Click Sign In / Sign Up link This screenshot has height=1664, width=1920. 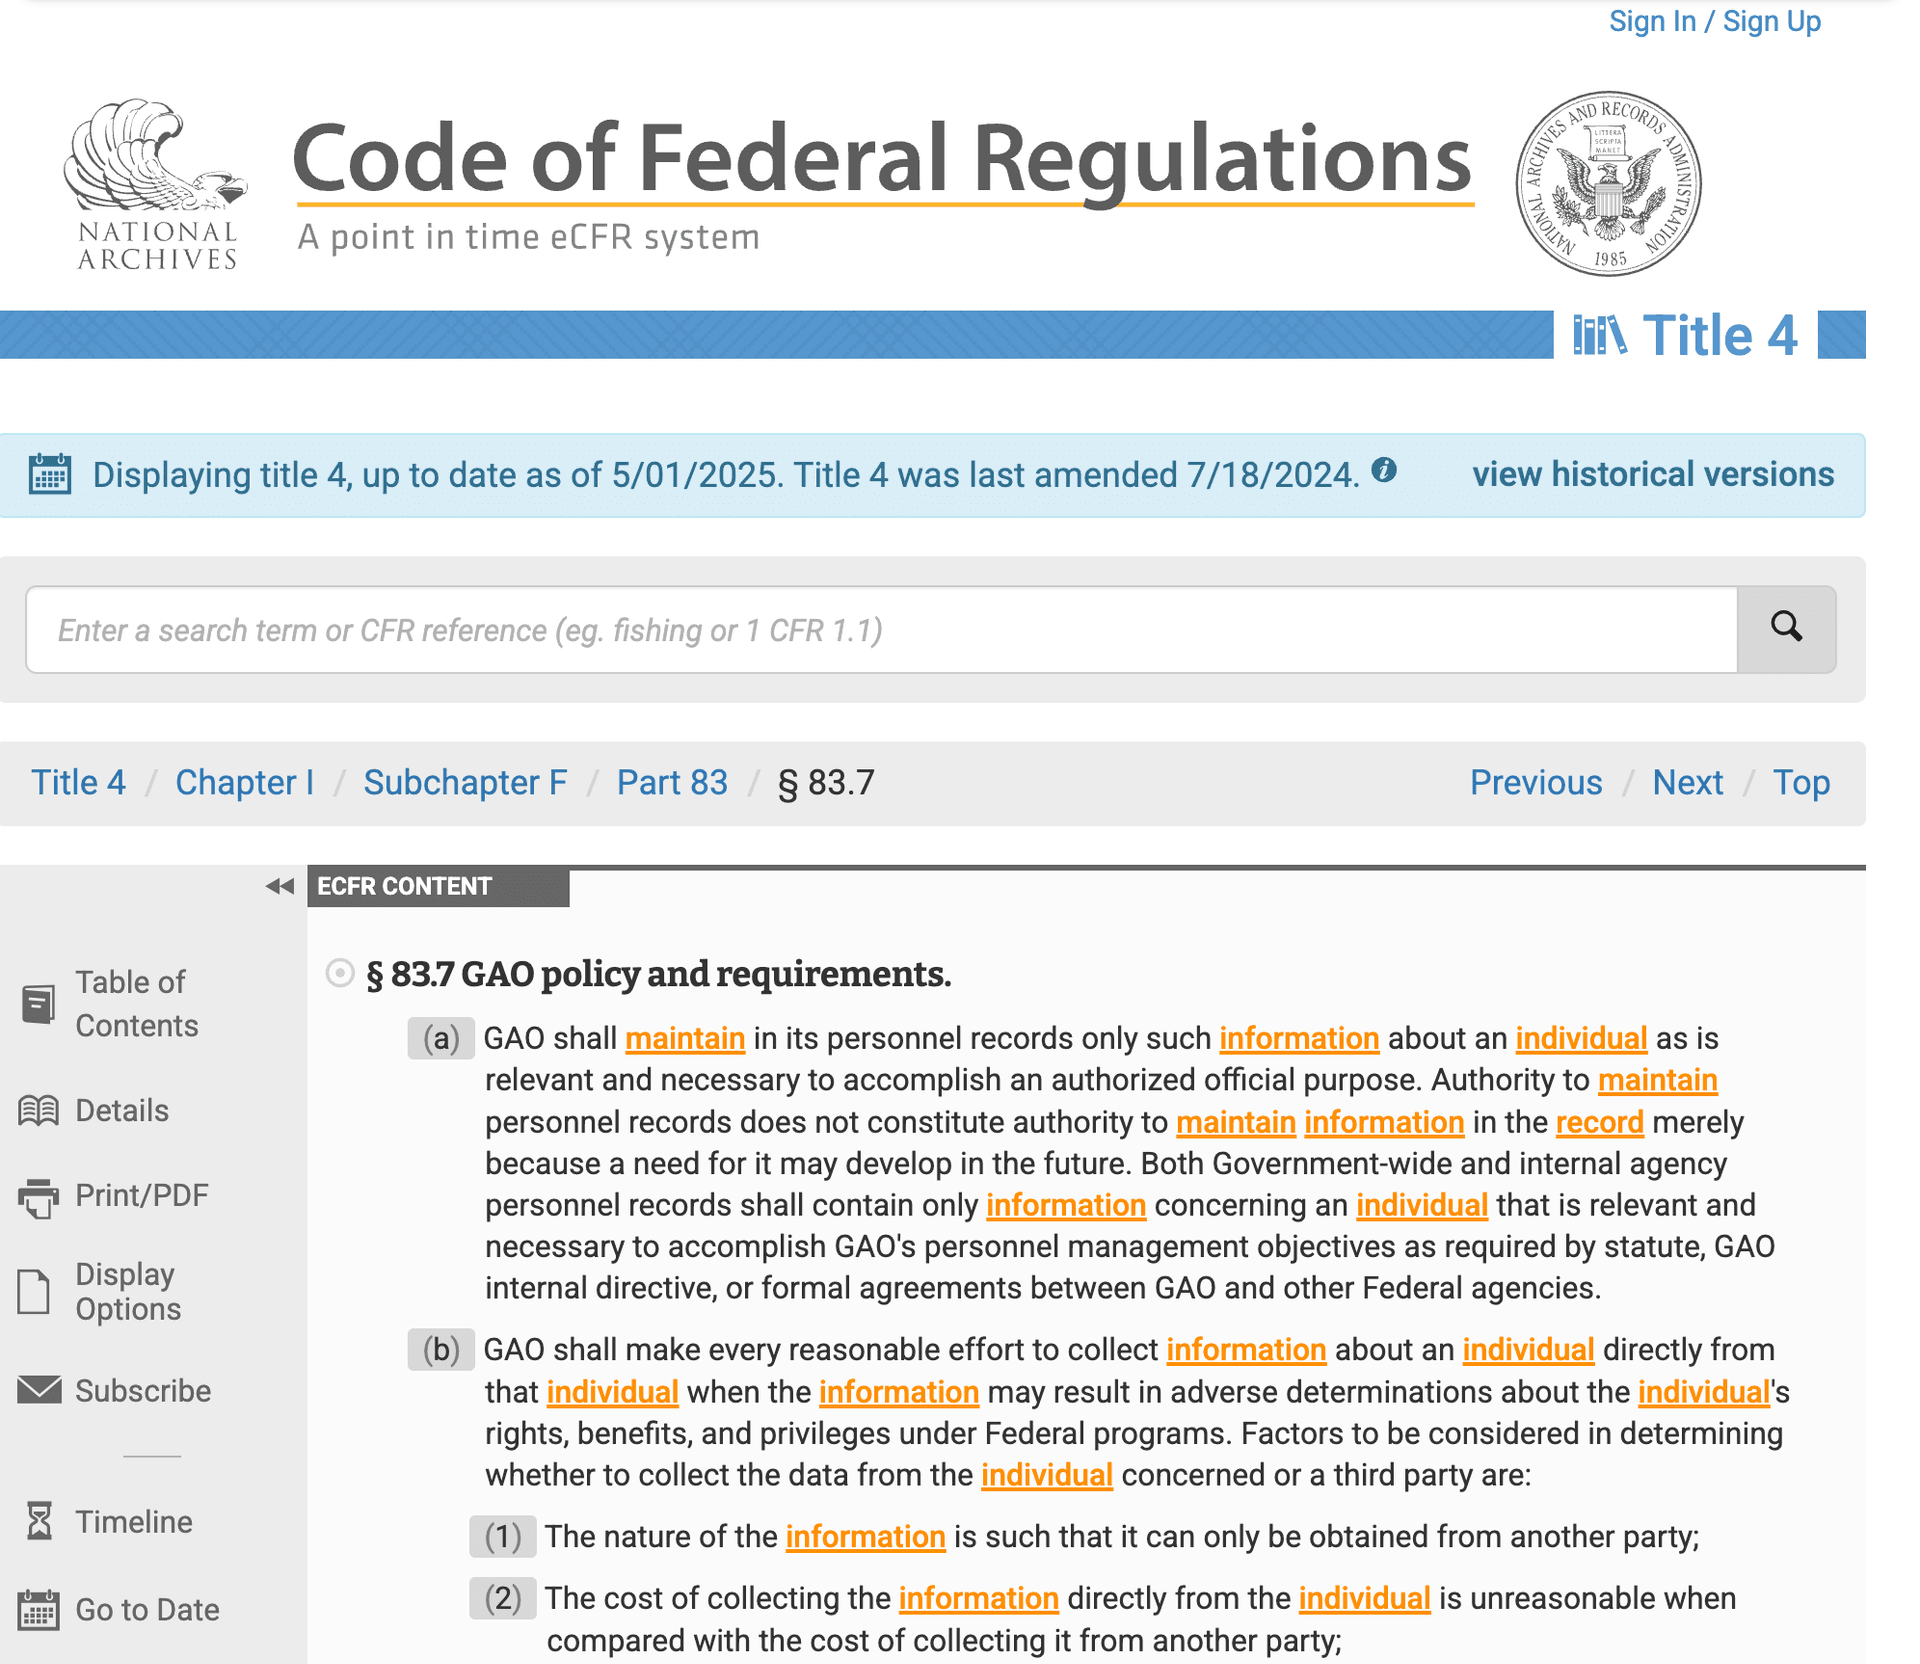tap(1714, 21)
